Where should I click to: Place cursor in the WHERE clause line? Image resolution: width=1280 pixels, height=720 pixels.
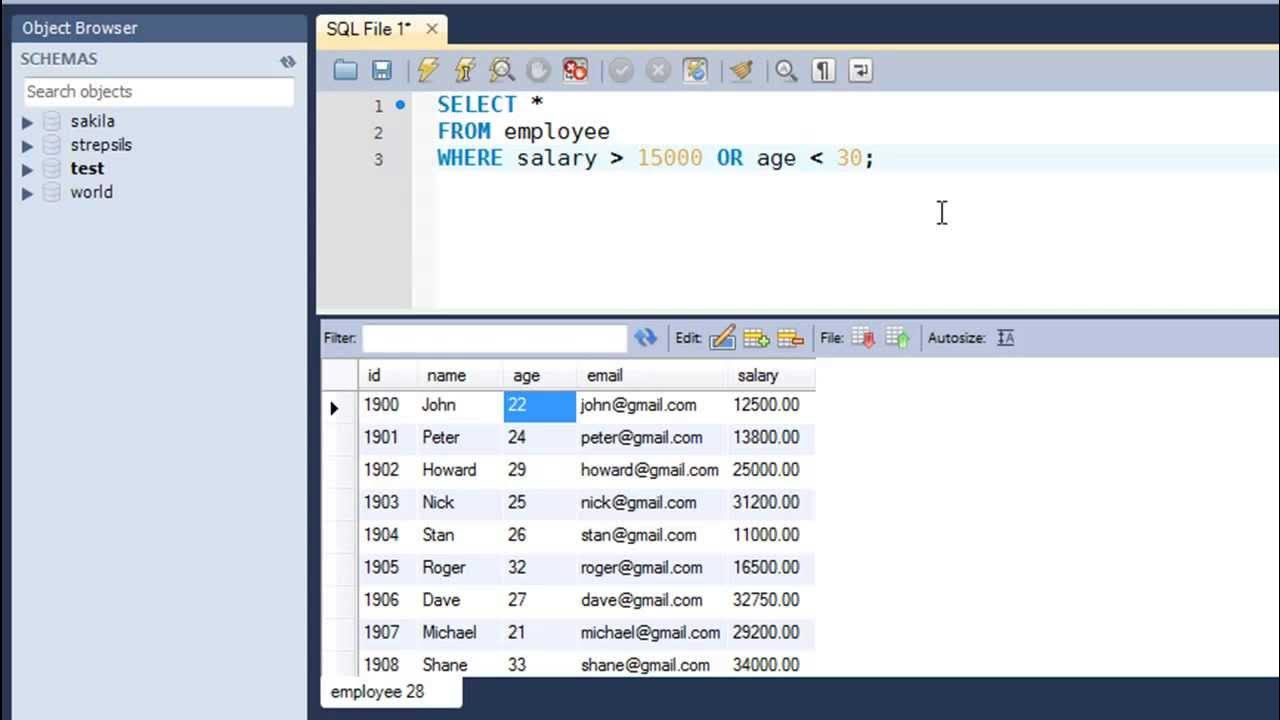[655, 158]
